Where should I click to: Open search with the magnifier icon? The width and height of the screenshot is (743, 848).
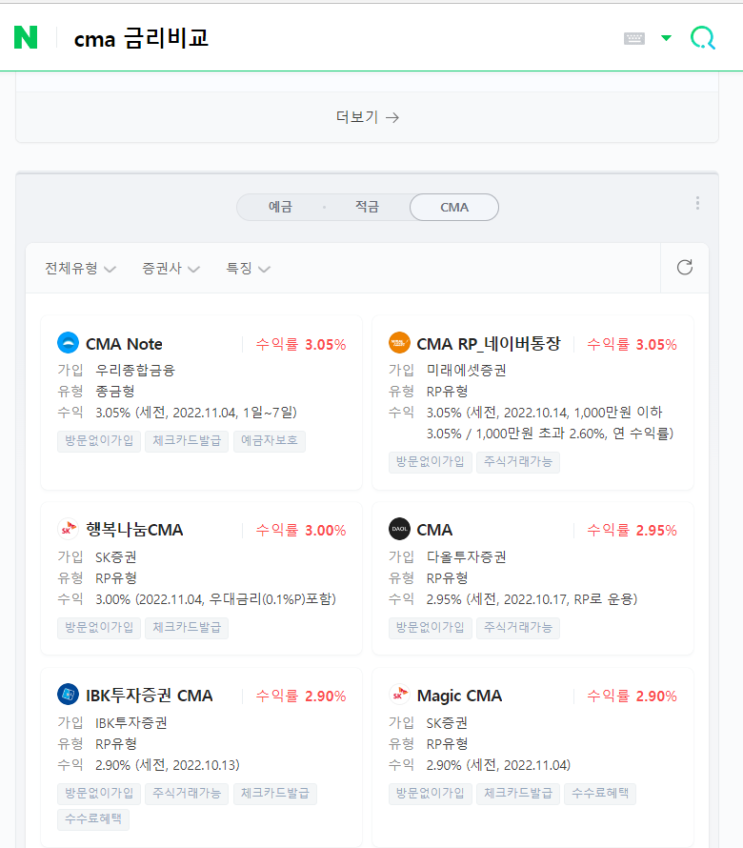point(703,37)
